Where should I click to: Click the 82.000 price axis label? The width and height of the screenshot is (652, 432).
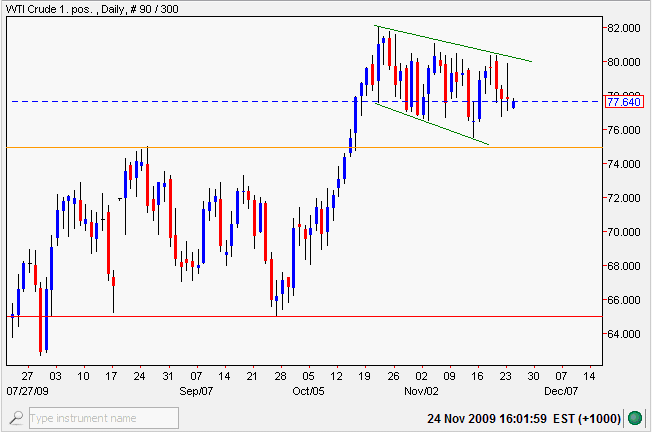coord(623,28)
